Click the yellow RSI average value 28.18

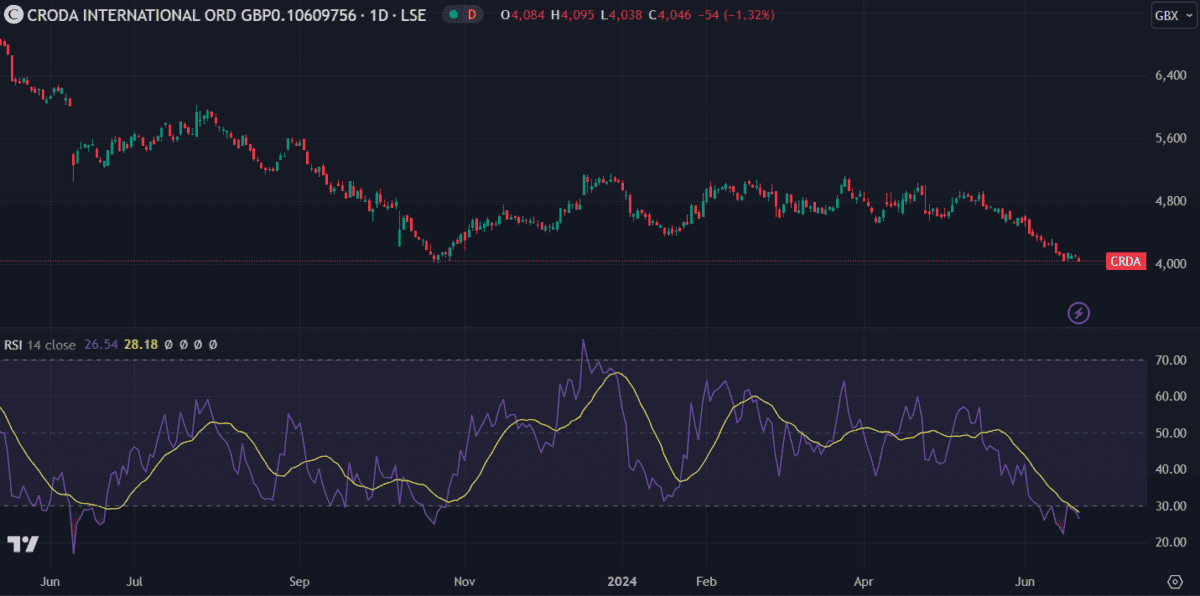coord(141,344)
